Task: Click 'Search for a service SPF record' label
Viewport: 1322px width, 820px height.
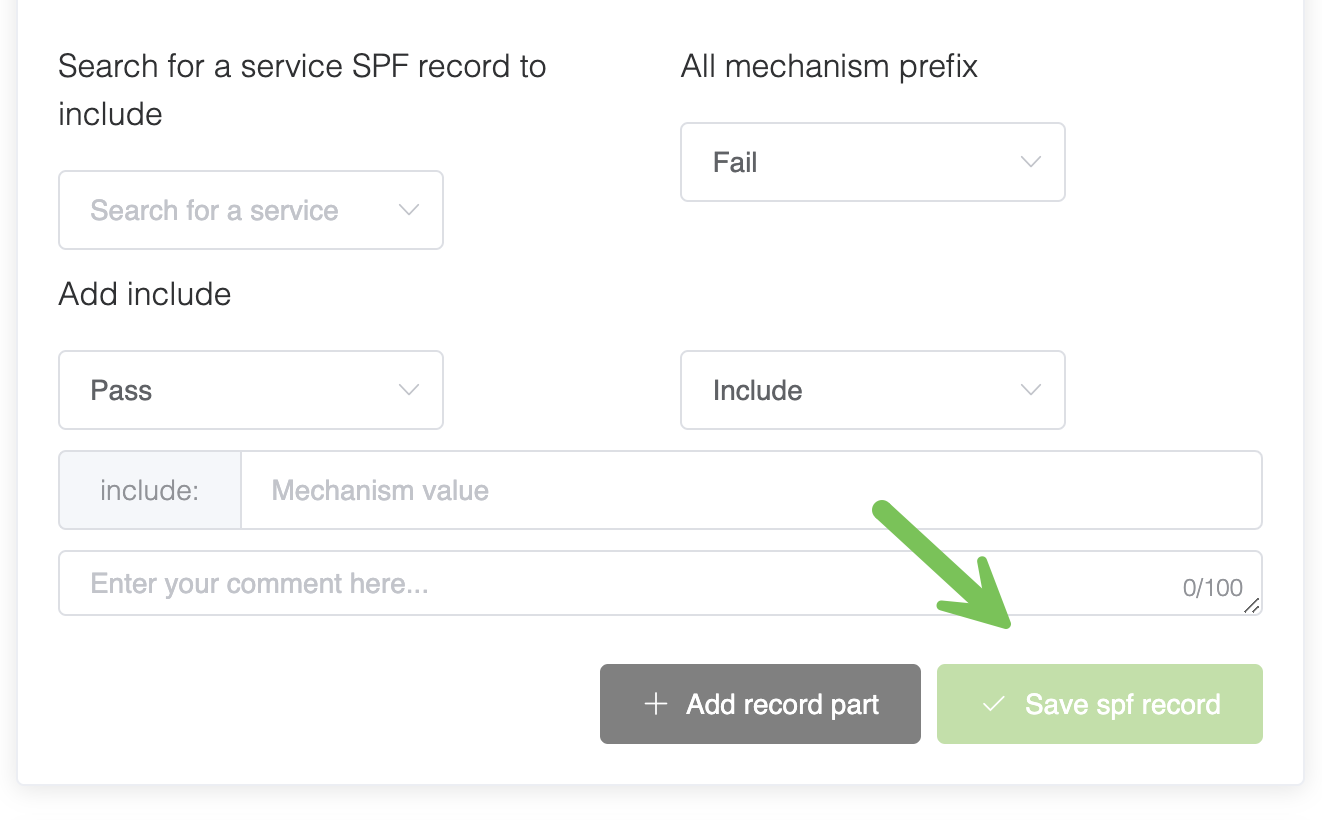Action: tap(302, 90)
